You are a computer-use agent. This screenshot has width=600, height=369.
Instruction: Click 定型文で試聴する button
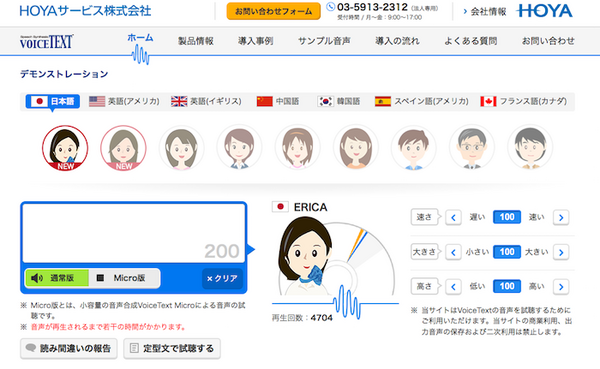point(172,348)
